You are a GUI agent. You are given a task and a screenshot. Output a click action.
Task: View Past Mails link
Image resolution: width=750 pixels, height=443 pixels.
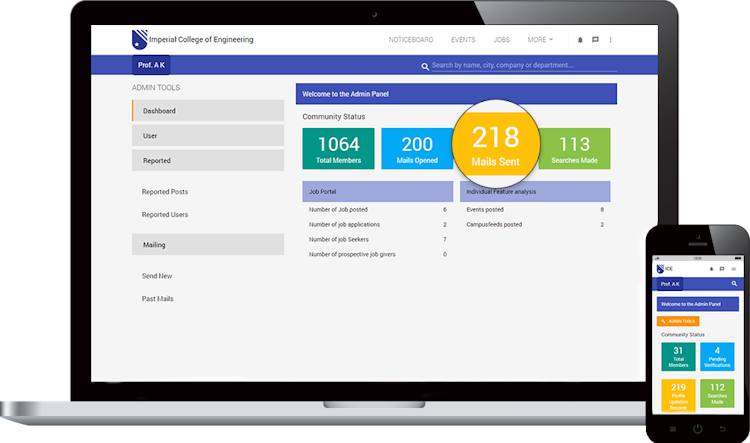[157, 299]
